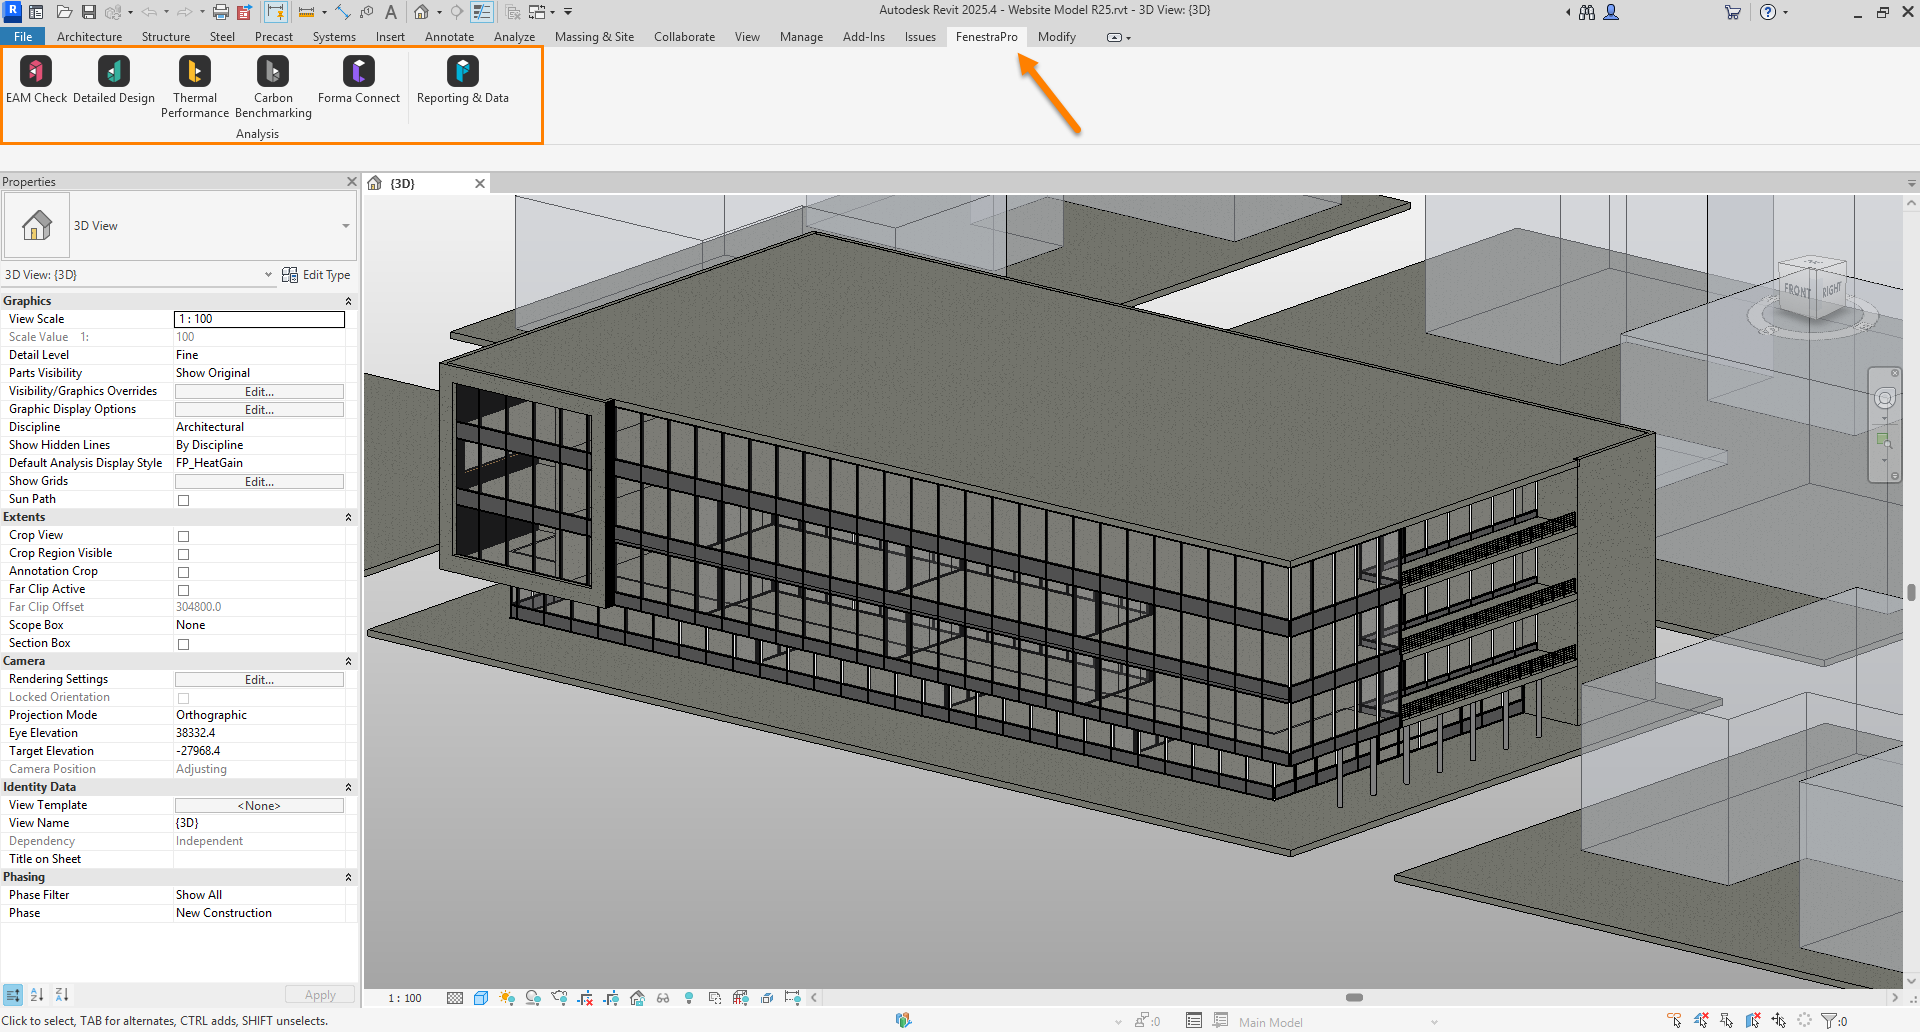Enable the Section Box checkbox

pos(183,644)
